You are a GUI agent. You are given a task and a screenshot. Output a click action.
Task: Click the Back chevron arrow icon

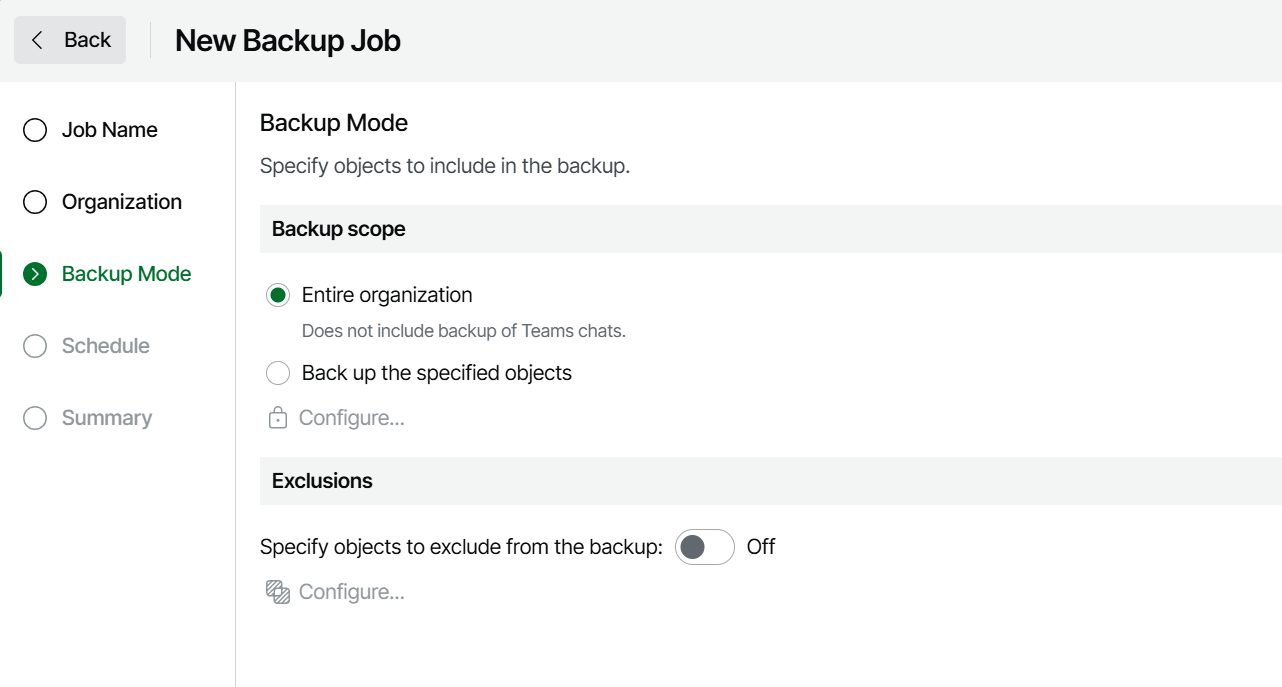click(38, 40)
